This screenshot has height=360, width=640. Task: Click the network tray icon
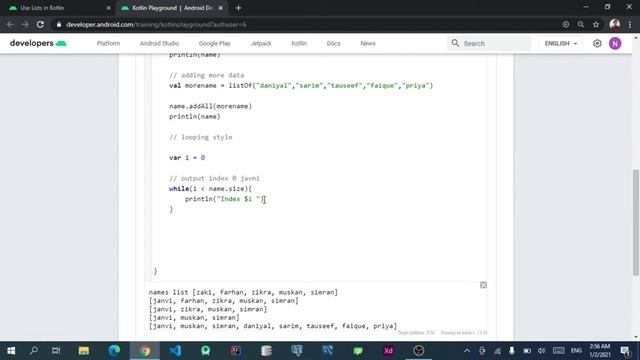pyautogui.click(x=497, y=351)
